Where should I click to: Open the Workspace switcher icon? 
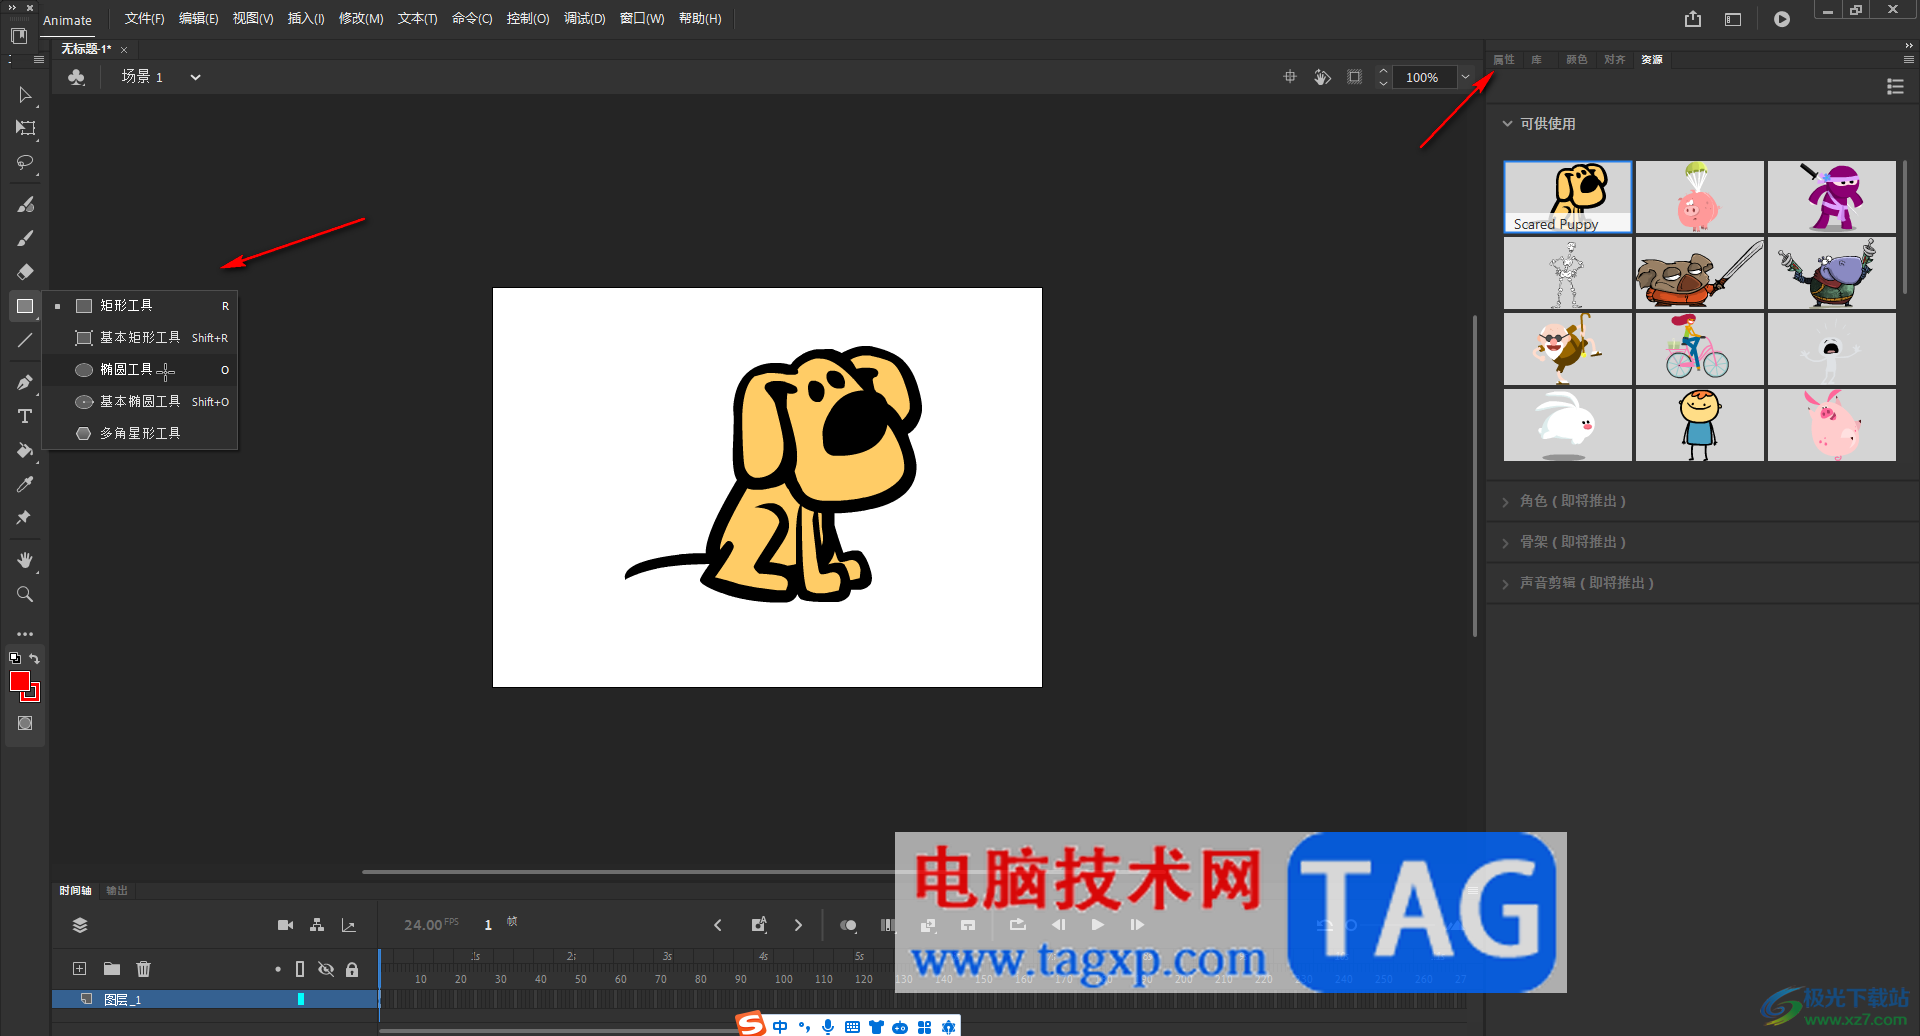pos(1733,19)
